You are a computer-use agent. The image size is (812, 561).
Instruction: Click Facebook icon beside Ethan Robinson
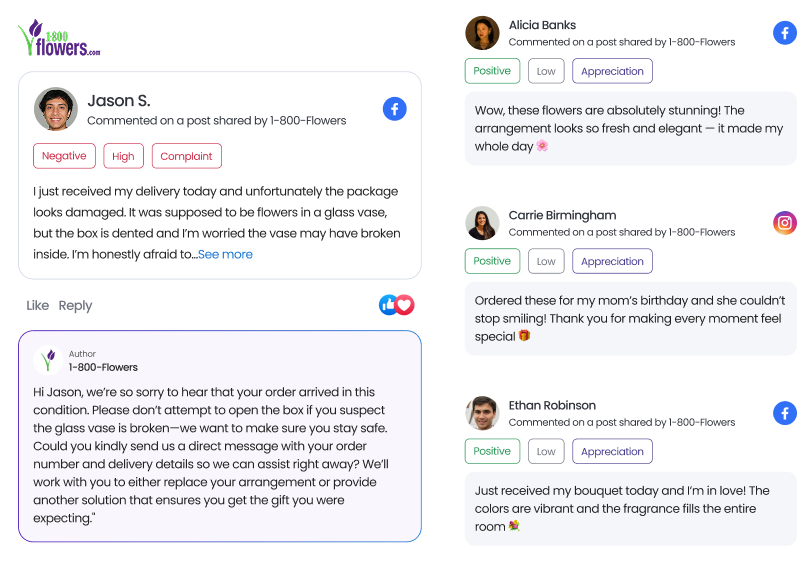(785, 413)
